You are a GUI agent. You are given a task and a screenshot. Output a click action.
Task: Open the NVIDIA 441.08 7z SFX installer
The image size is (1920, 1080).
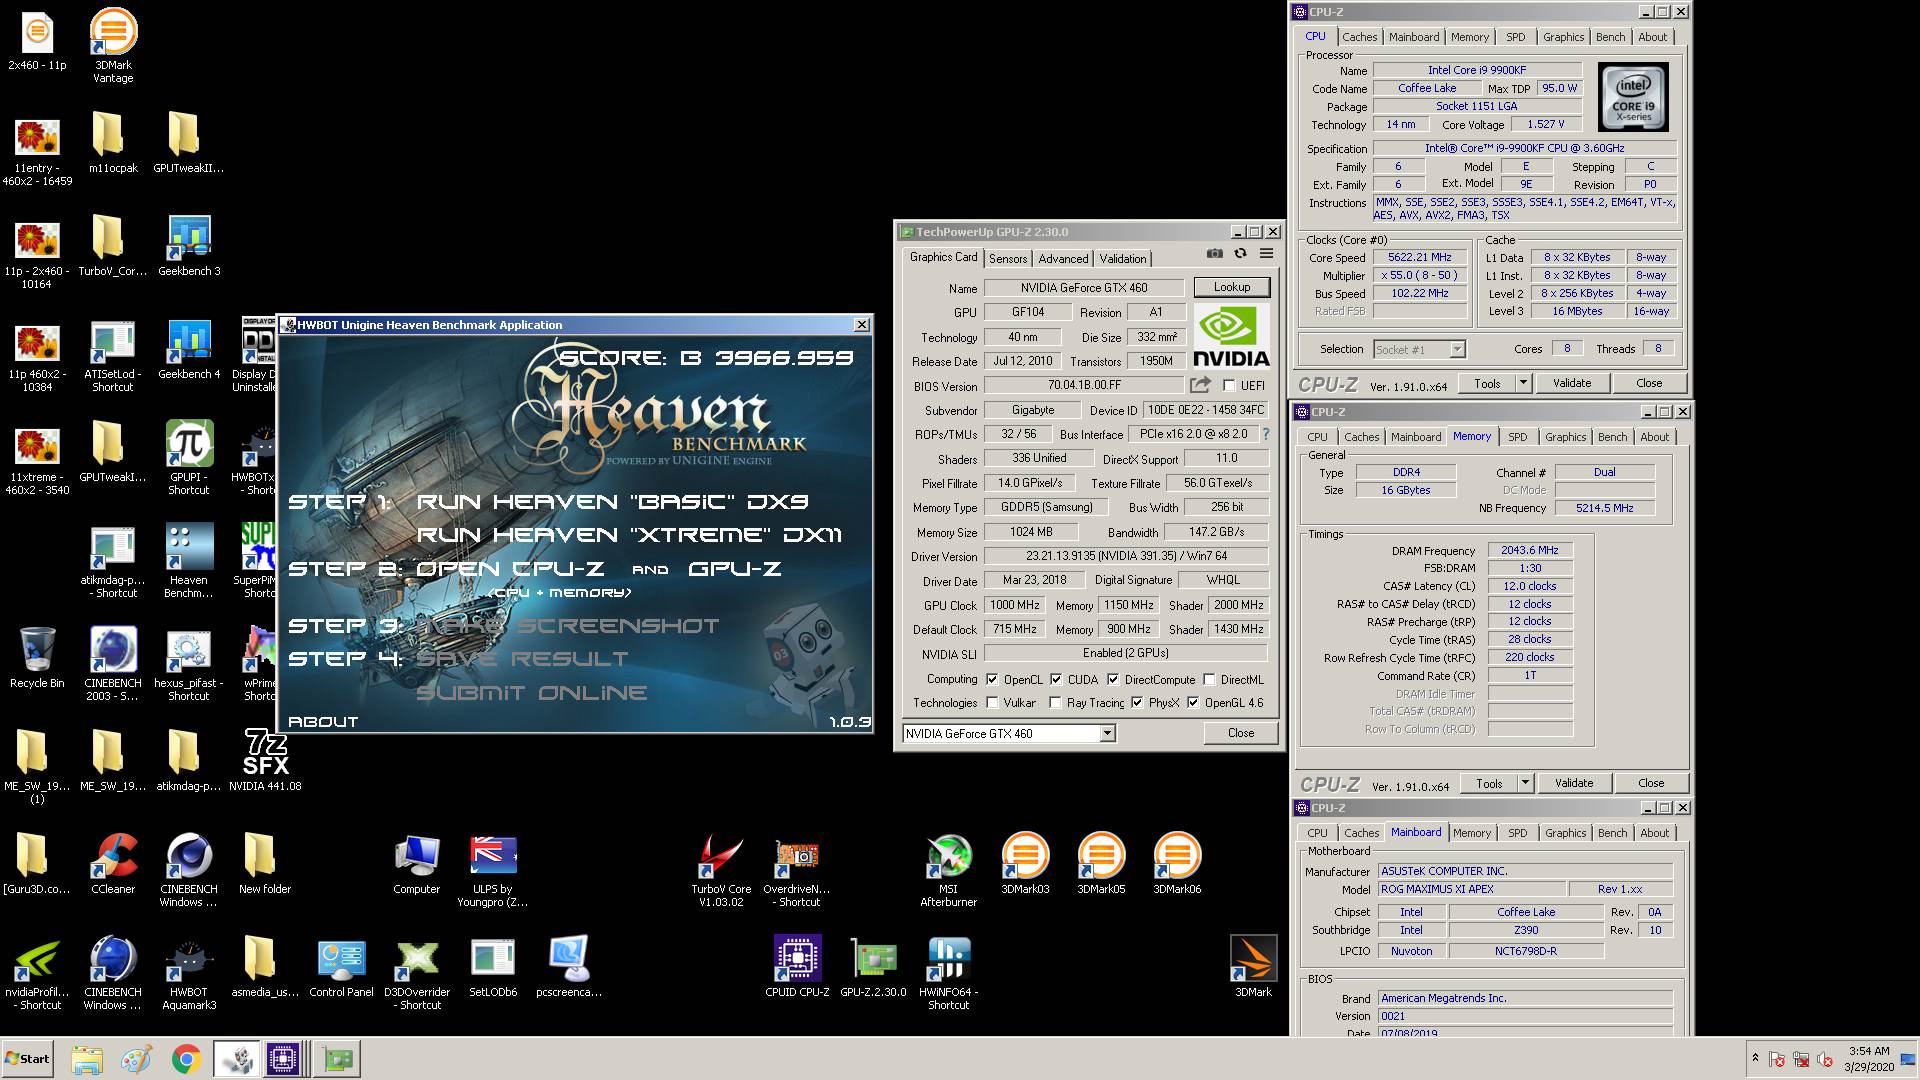coord(265,760)
